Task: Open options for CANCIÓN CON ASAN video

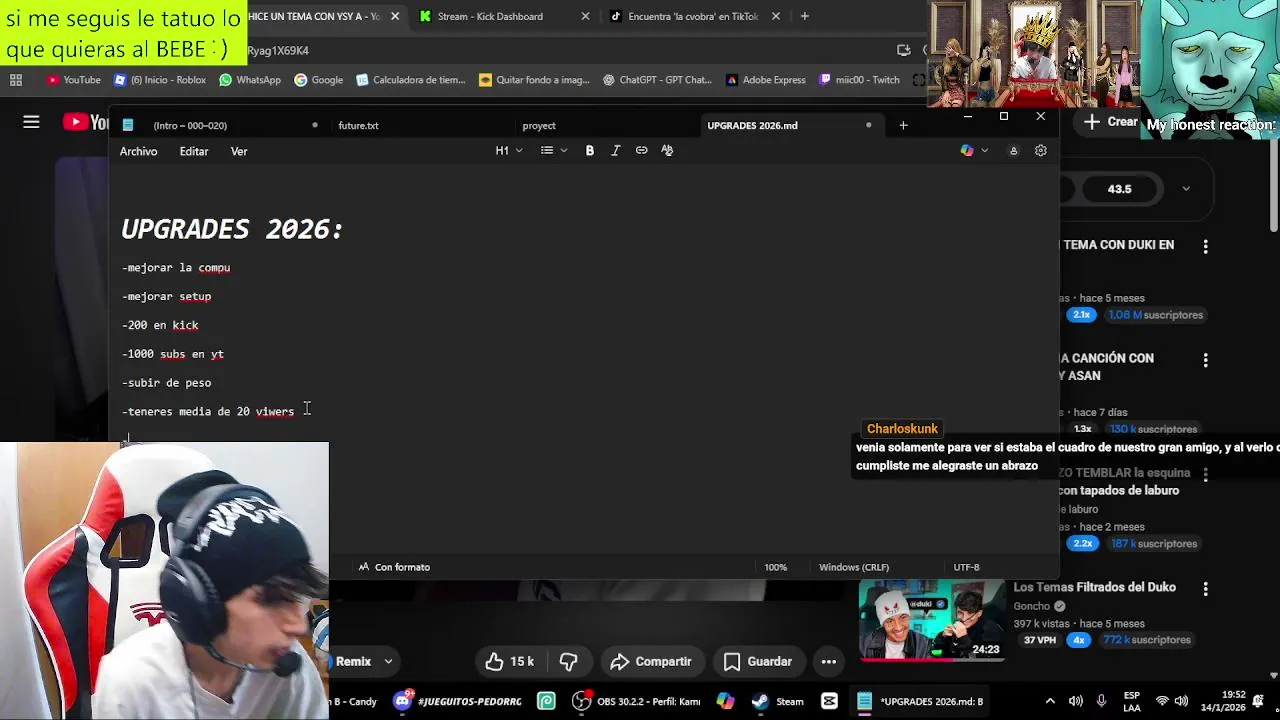Action: pos(1206,359)
